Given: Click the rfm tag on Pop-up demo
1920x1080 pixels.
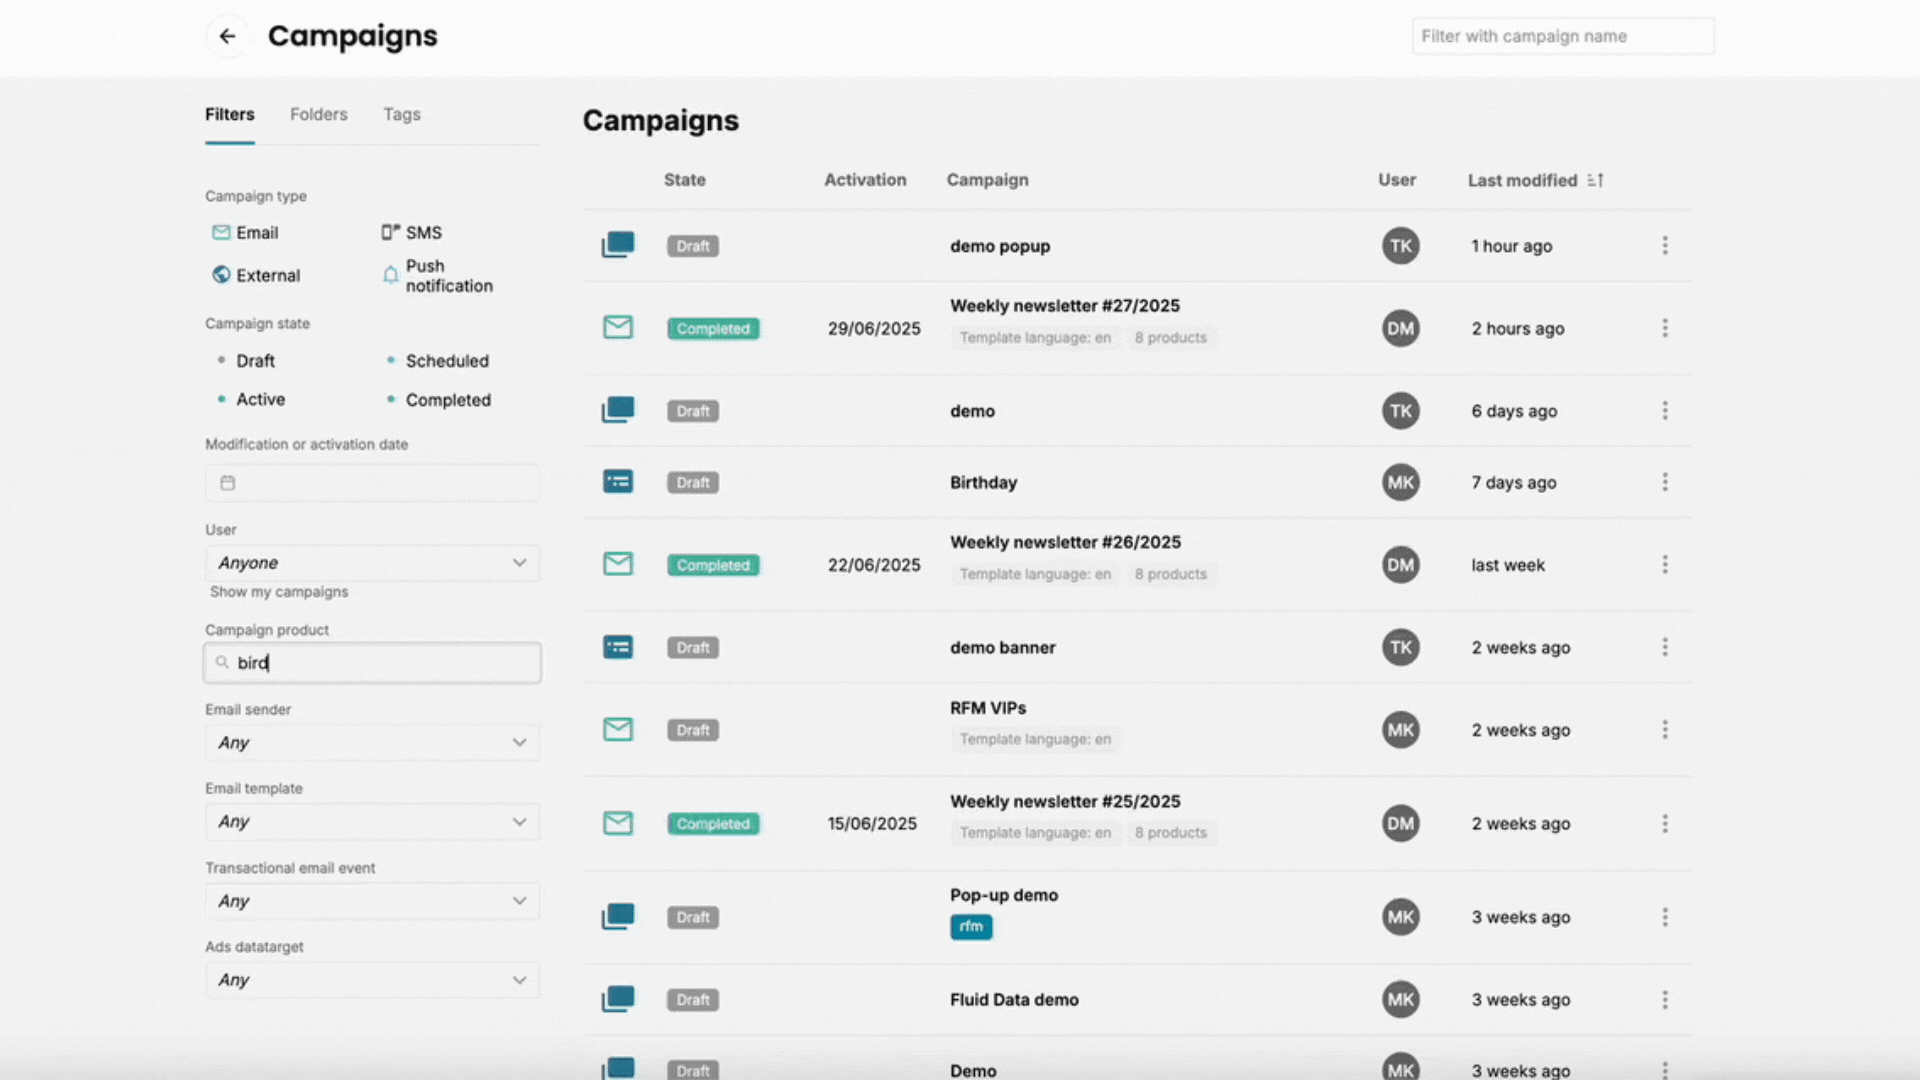Looking at the screenshot, I should [971, 927].
